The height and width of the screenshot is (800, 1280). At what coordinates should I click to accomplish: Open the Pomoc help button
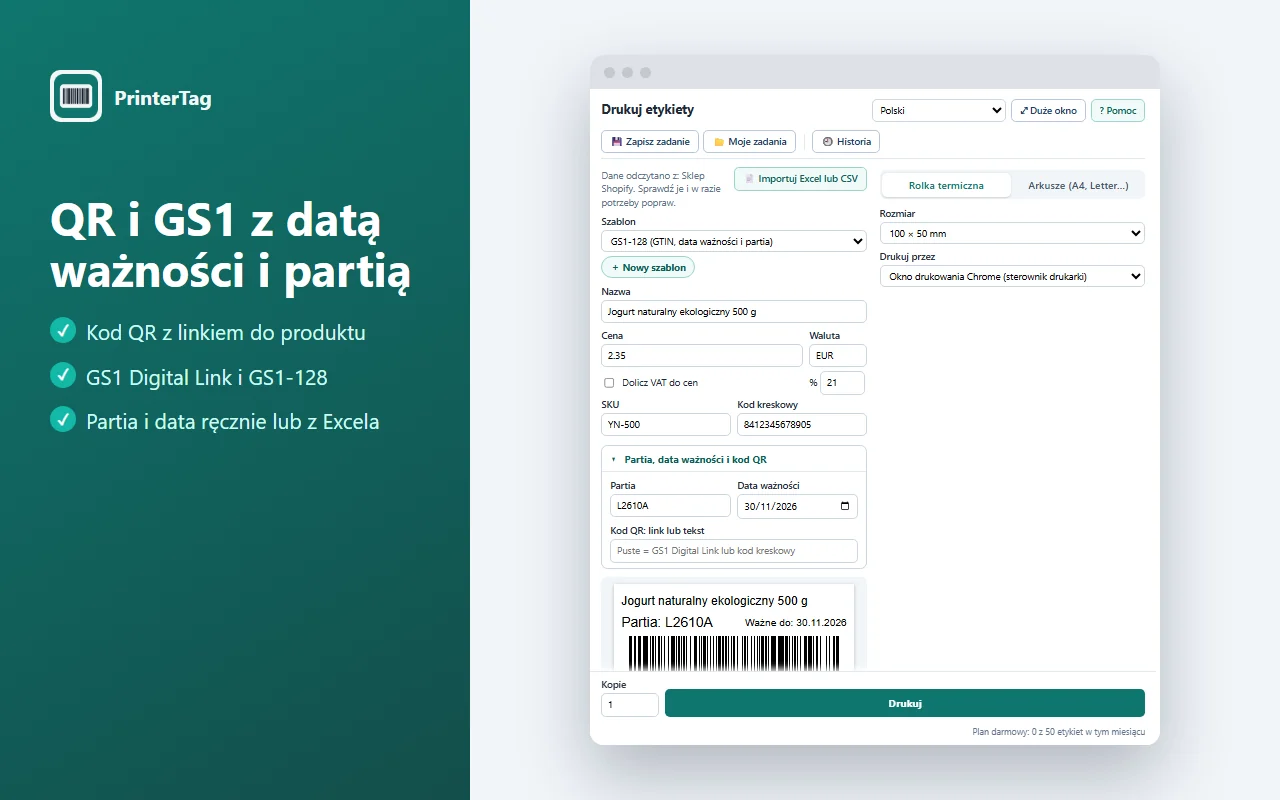click(x=1118, y=111)
